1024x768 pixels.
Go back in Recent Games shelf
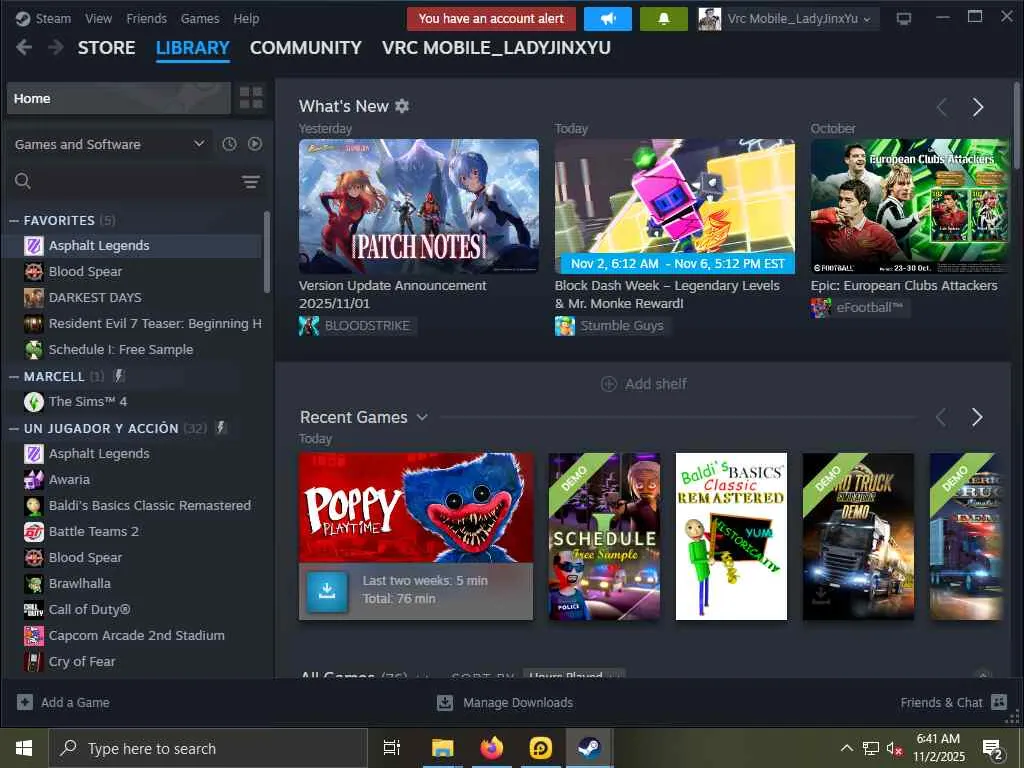pos(941,417)
